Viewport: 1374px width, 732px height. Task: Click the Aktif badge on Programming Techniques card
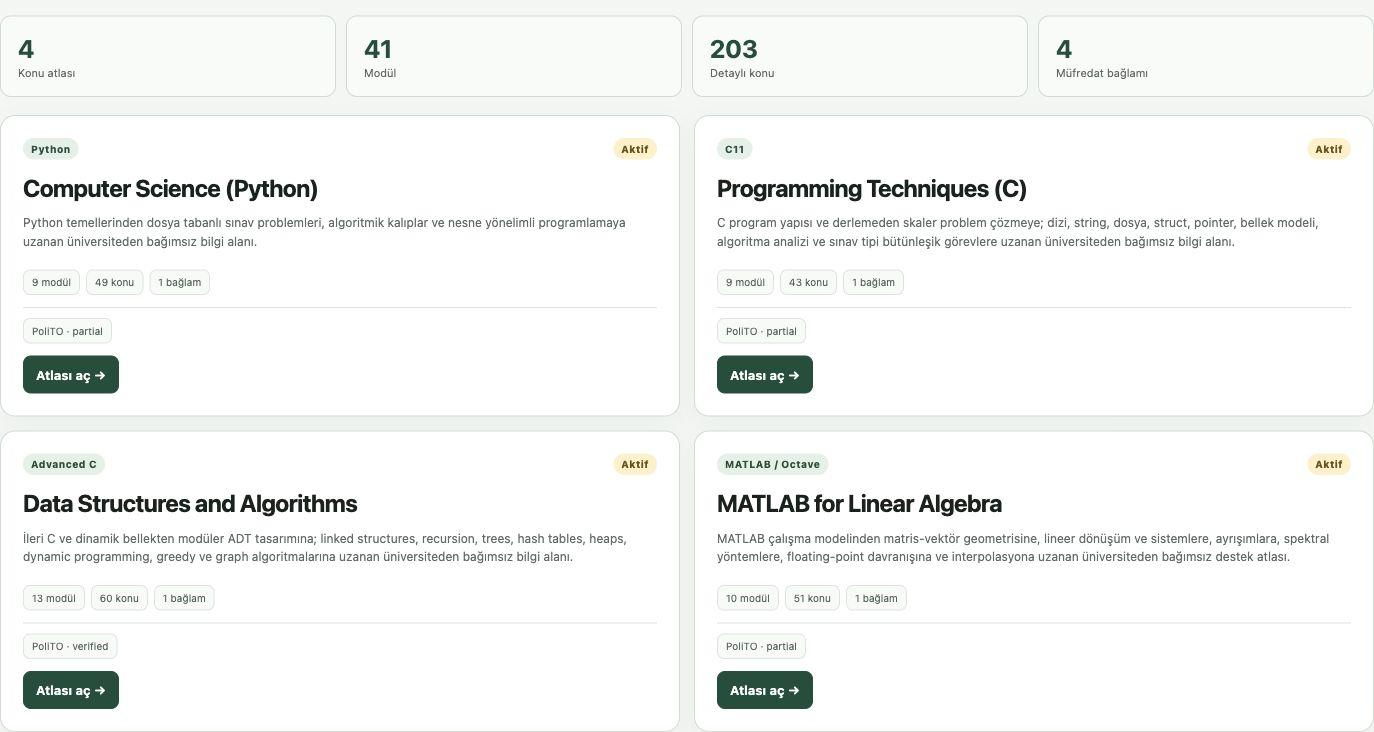tap(1329, 149)
